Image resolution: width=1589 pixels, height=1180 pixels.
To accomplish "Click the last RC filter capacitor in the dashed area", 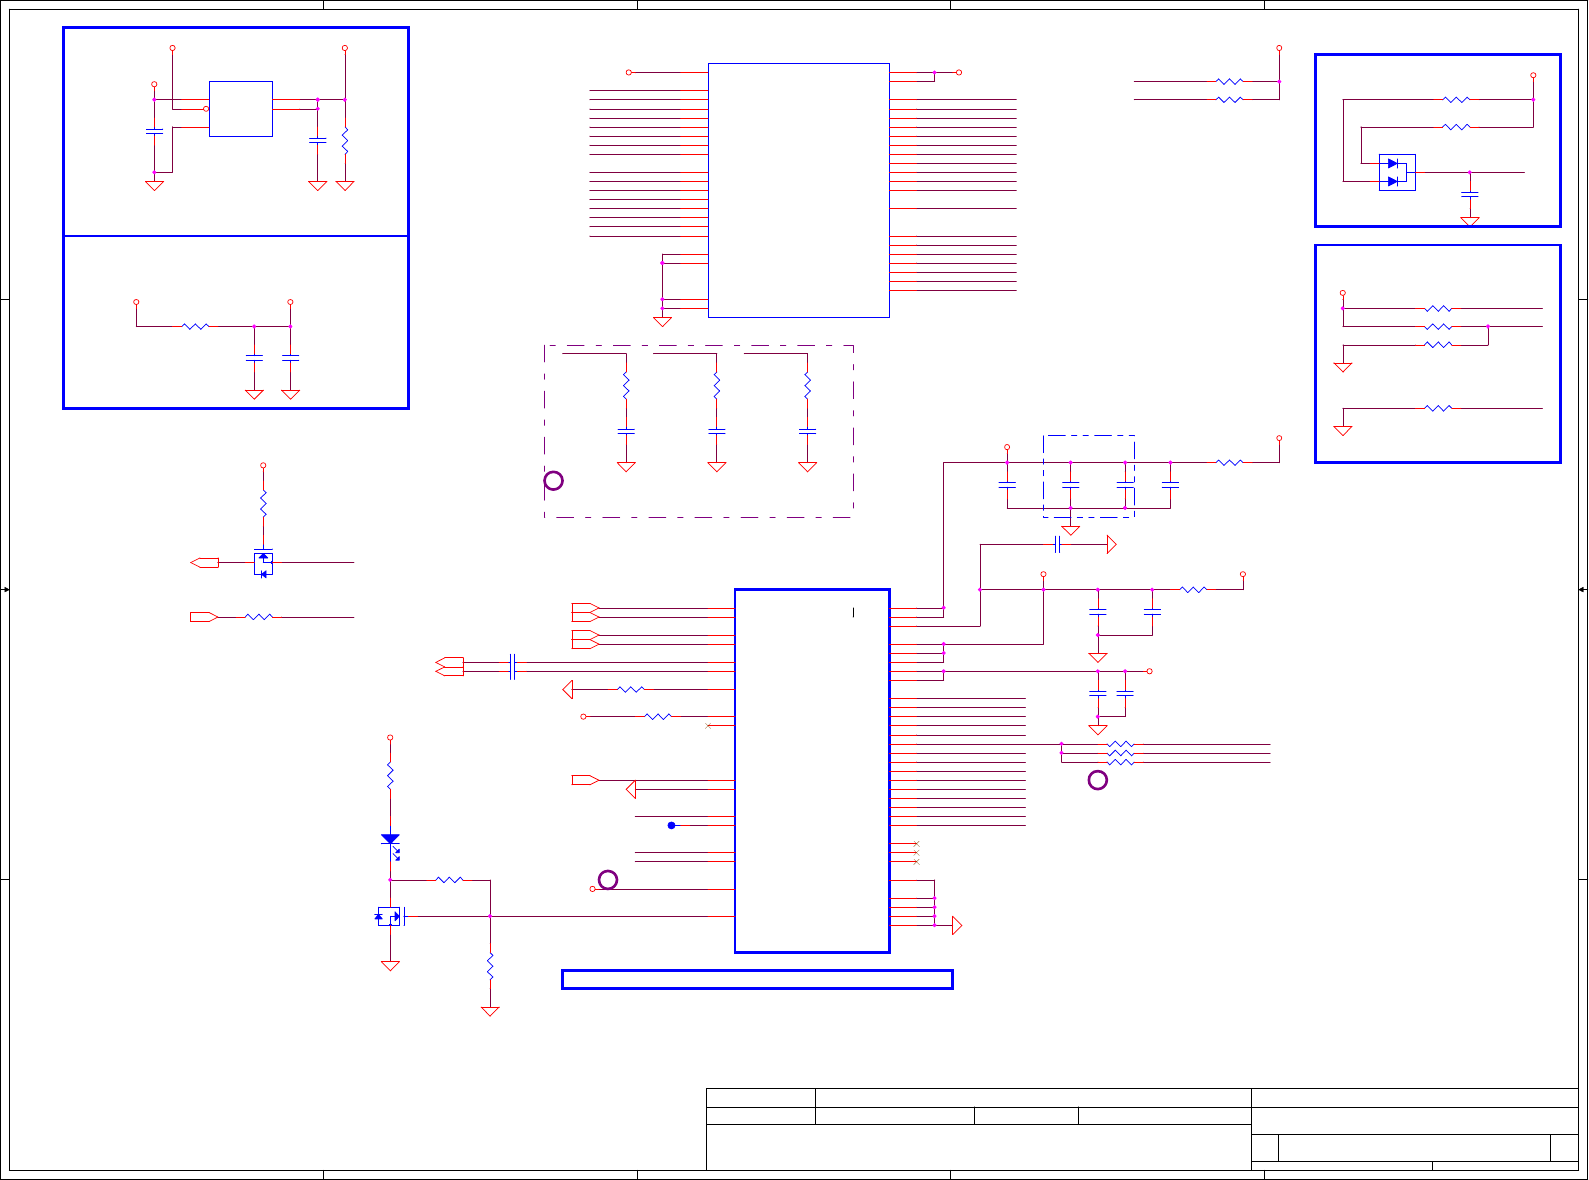I will tap(808, 431).
